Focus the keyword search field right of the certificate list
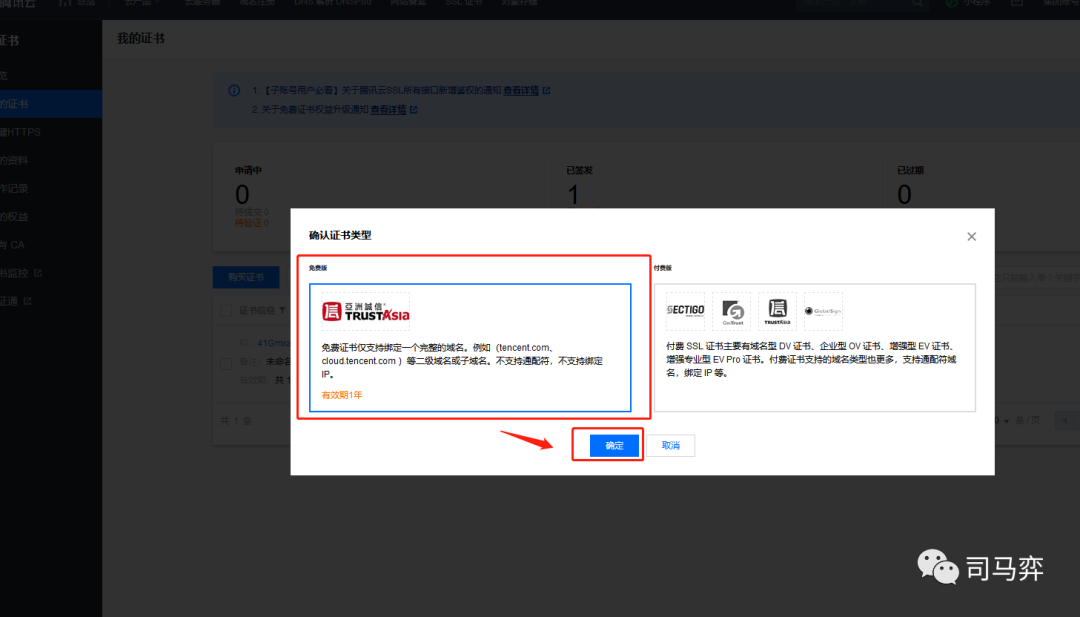Image resolution: width=1080 pixels, height=617 pixels. tap(1036, 278)
